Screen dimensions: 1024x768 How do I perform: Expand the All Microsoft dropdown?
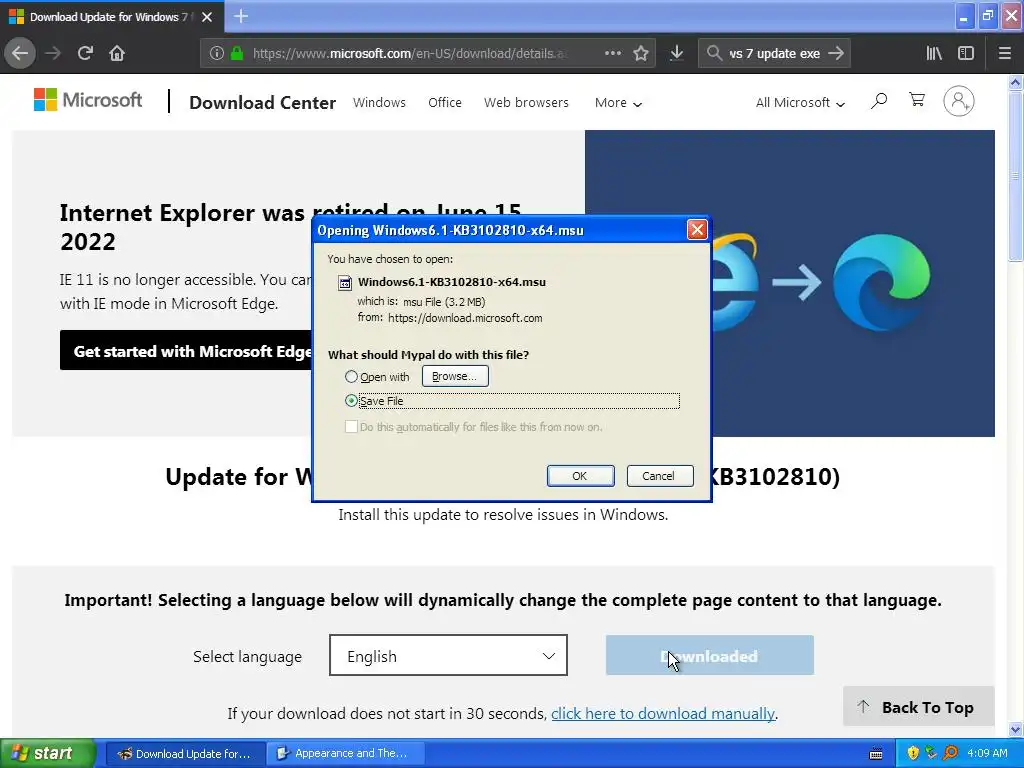pyautogui.click(x=800, y=103)
